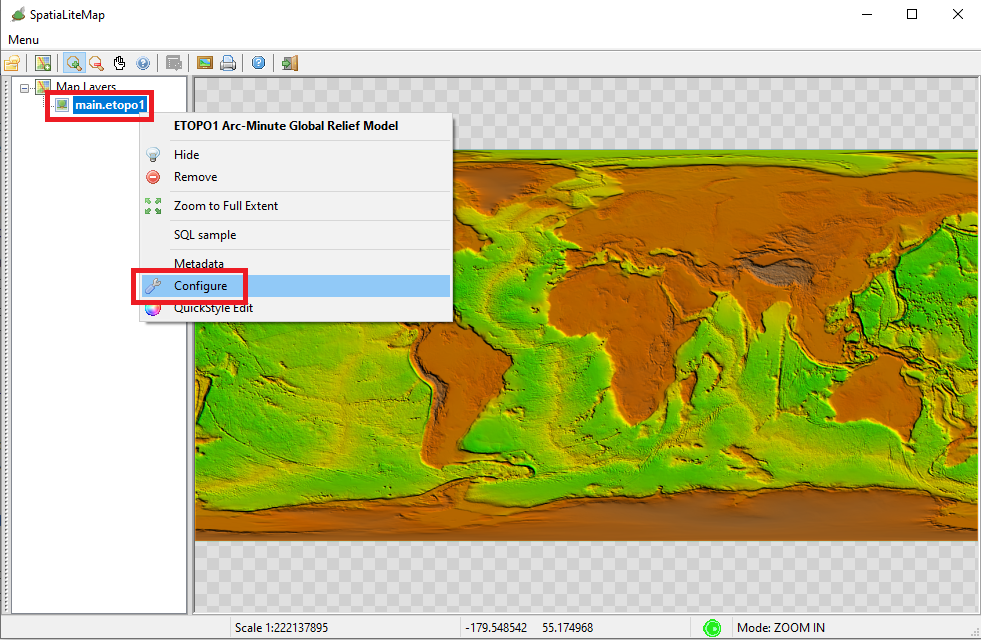The height and width of the screenshot is (640, 981).
Task: Click the identify question-mark tool beside hand
Action: (143, 63)
